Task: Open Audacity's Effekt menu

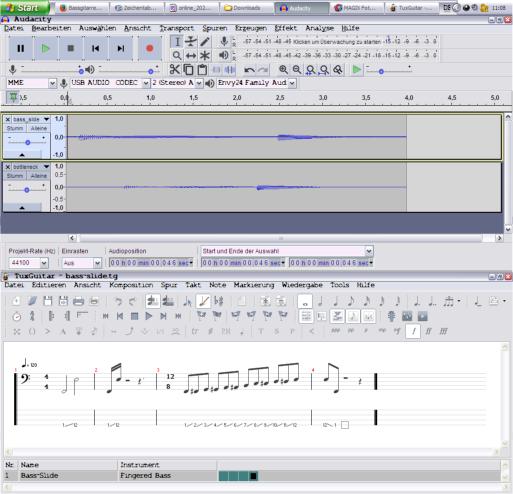Action: click(286, 28)
